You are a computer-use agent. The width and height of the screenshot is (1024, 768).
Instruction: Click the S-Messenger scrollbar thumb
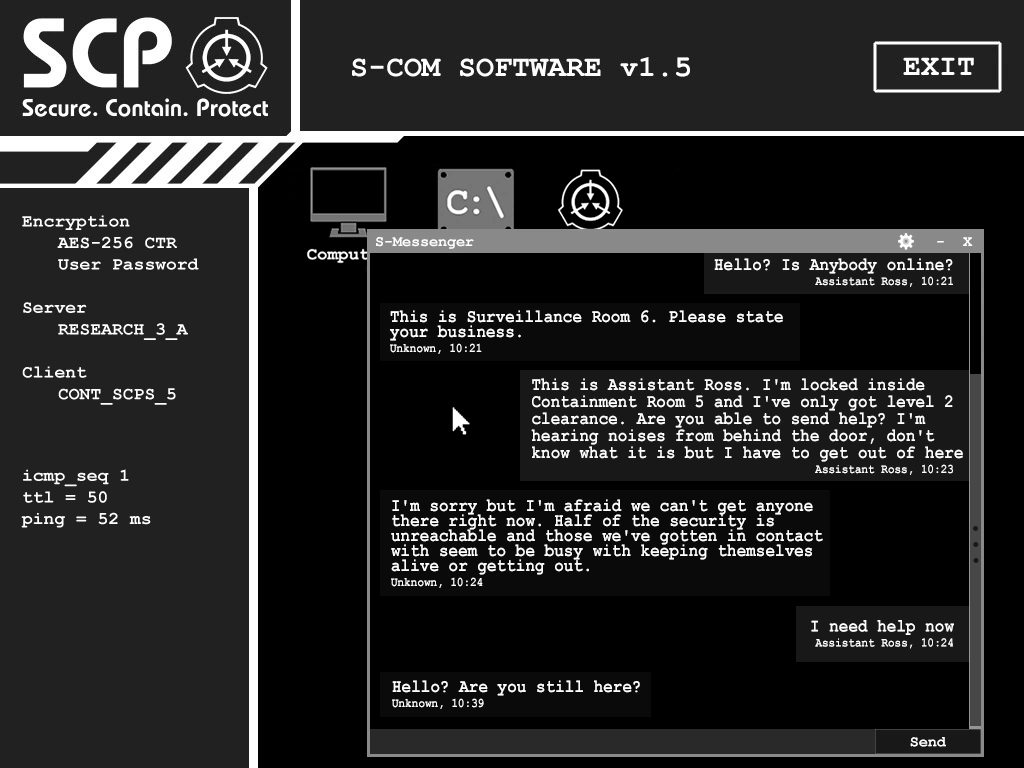975,549
